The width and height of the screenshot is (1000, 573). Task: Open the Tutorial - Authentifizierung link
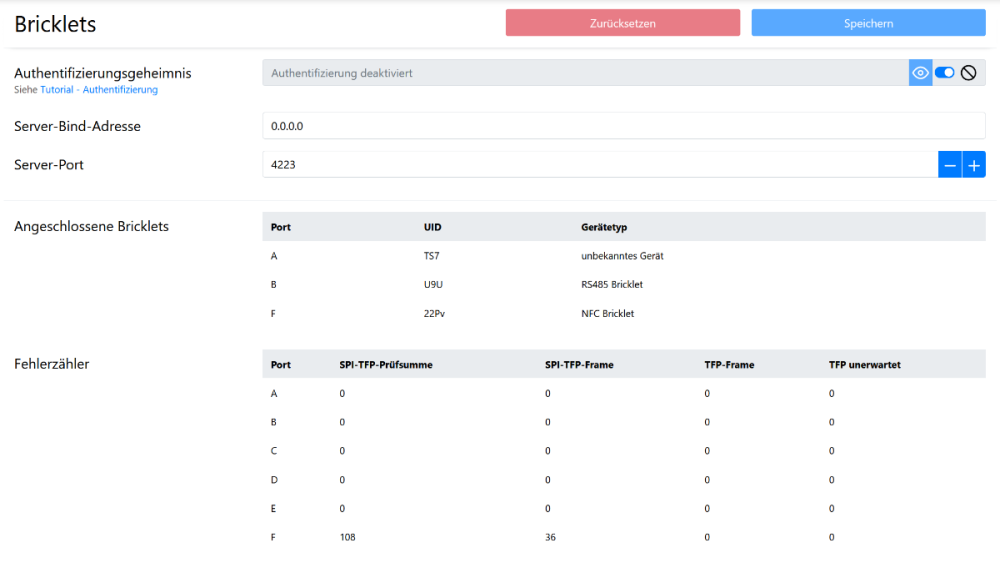(x=99, y=90)
